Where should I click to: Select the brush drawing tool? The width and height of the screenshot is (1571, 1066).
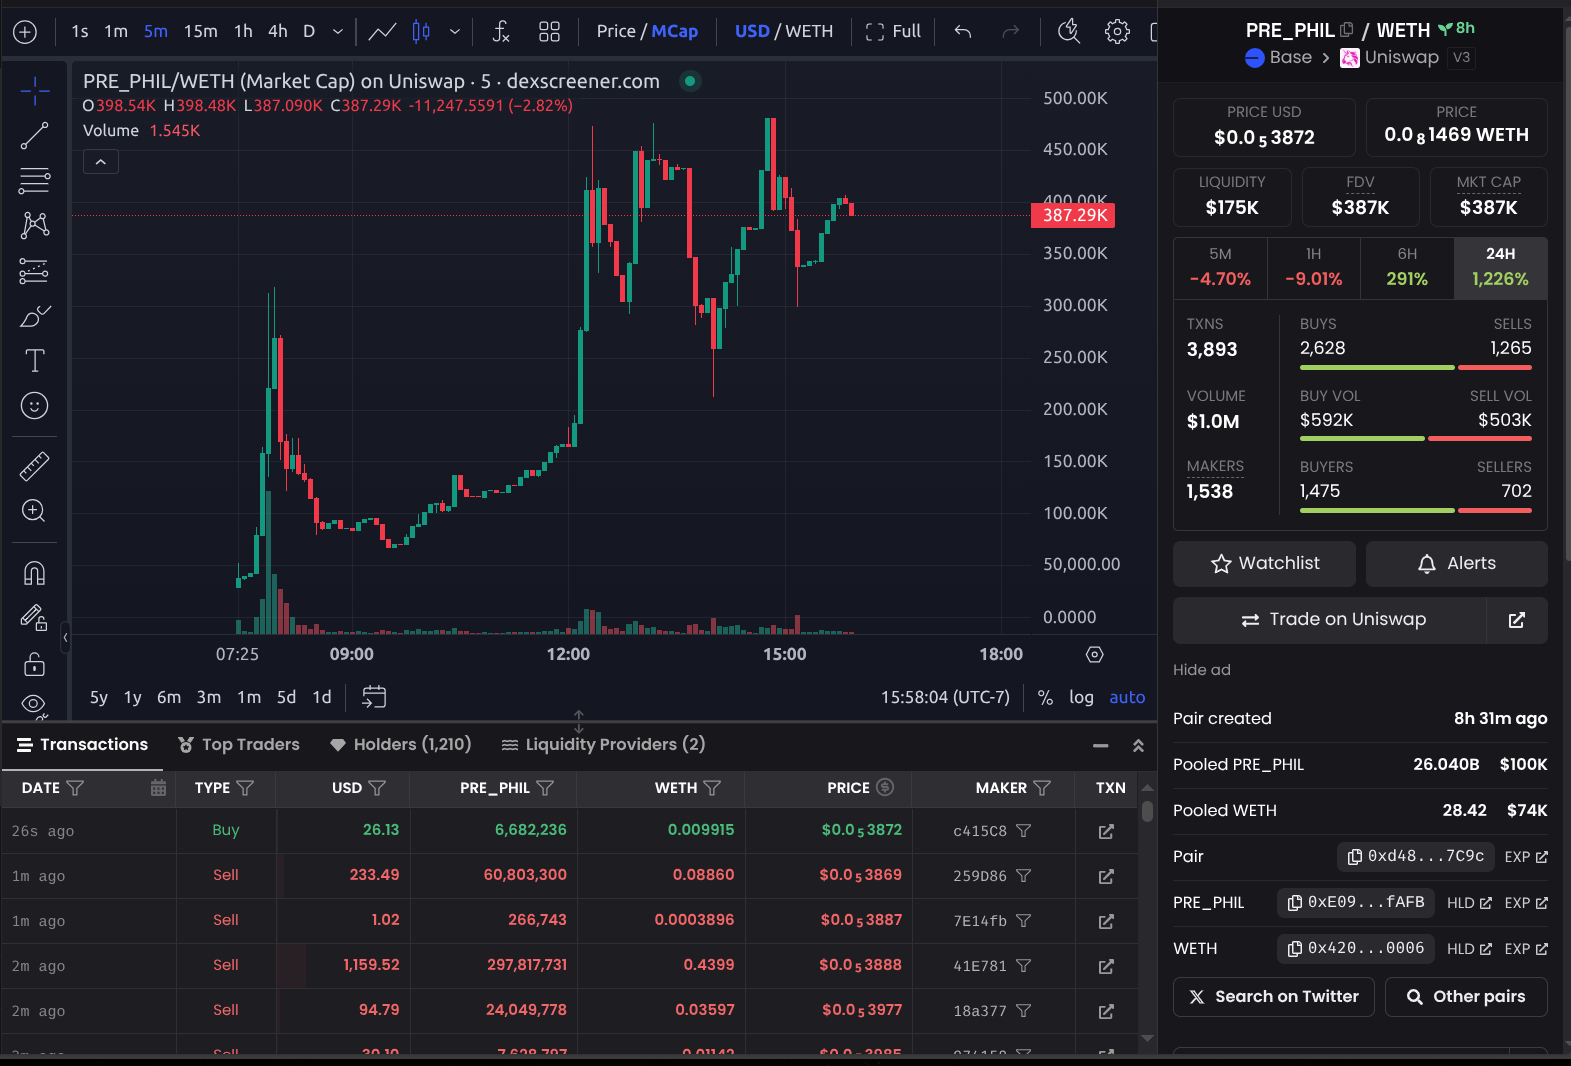pyautogui.click(x=34, y=316)
